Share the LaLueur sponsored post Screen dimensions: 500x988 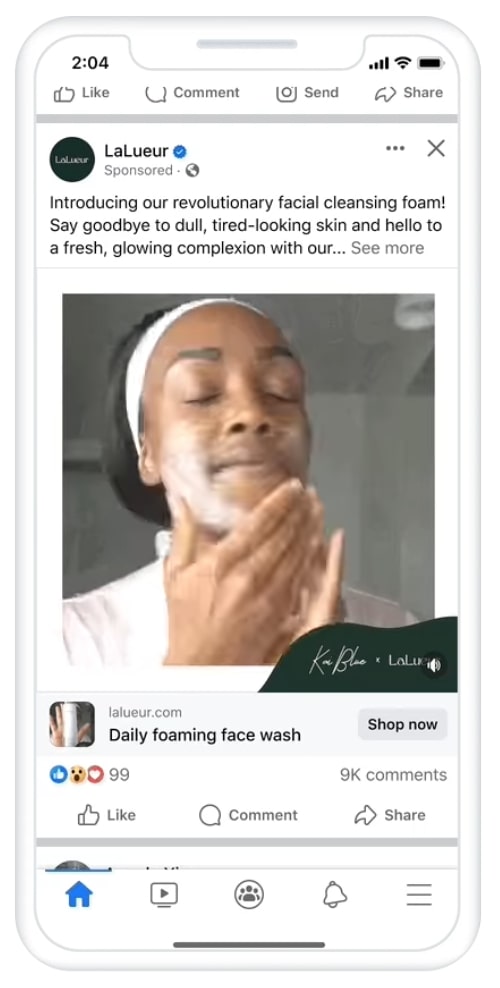(390, 815)
